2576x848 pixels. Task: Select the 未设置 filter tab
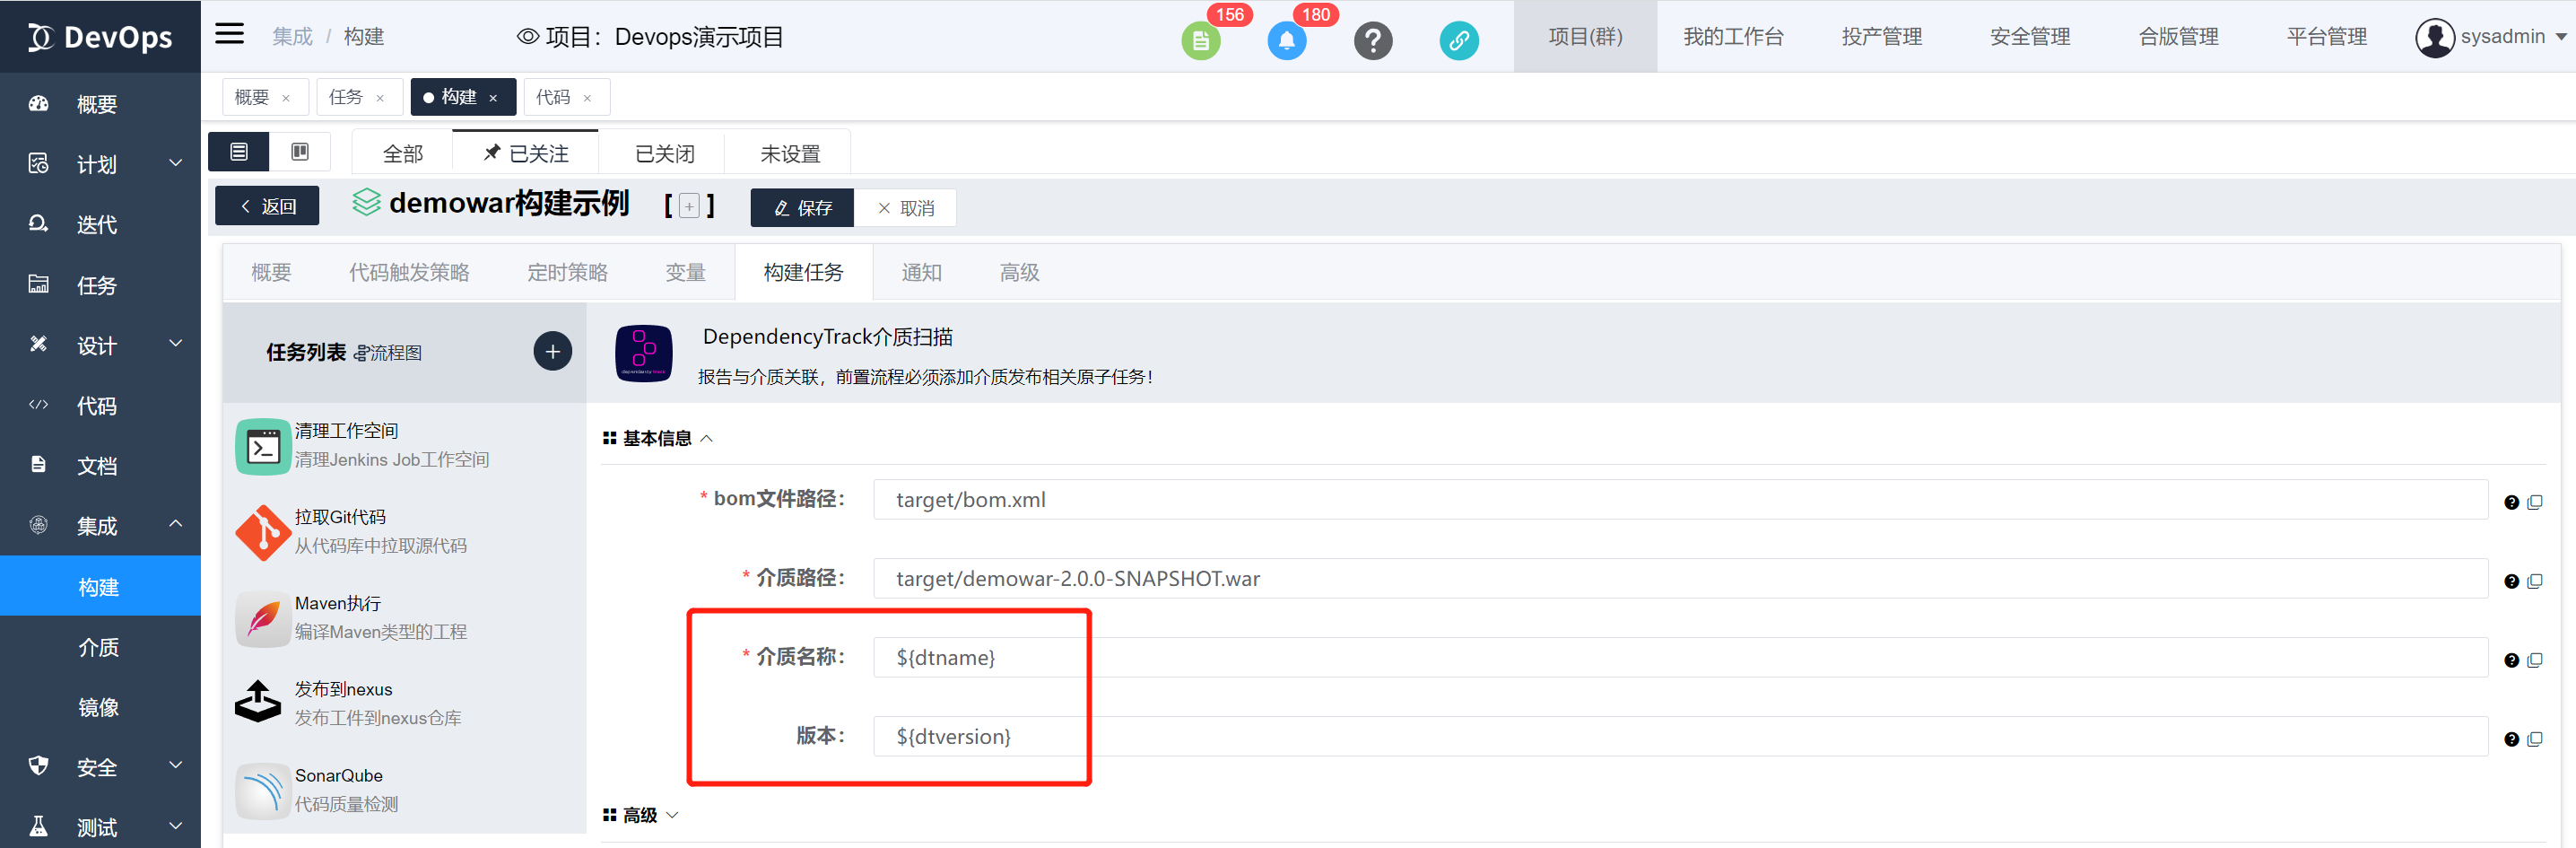tap(790, 153)
